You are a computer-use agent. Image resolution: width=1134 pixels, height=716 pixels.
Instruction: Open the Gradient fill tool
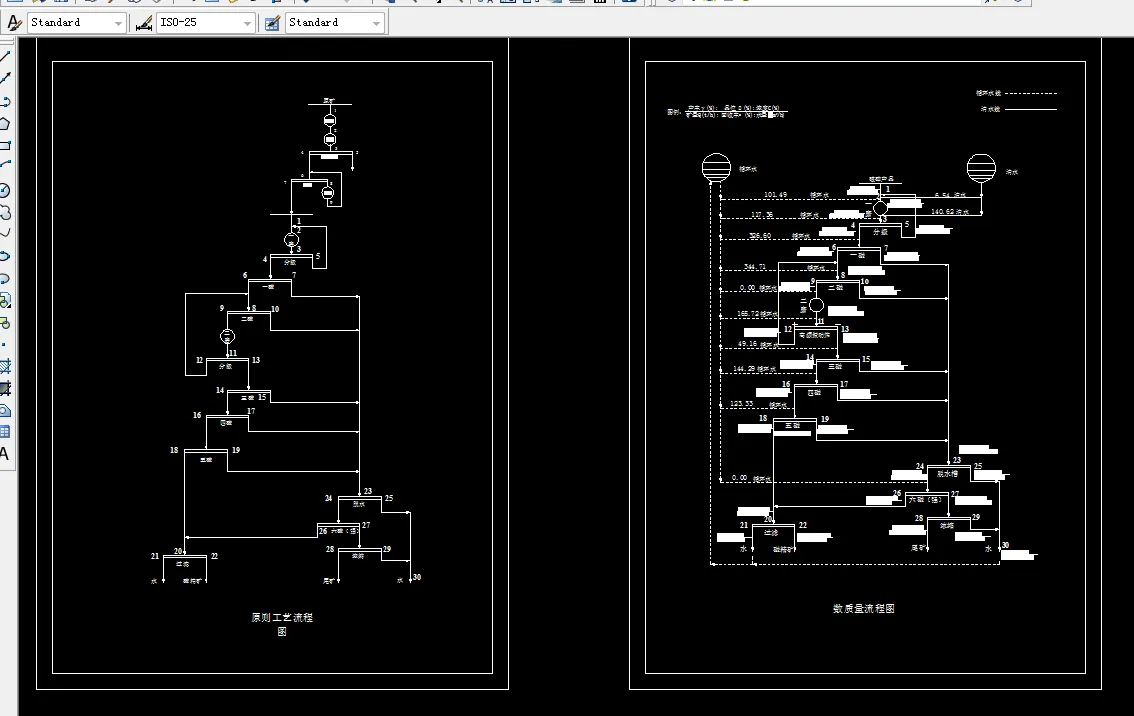[x=5, y=388]
